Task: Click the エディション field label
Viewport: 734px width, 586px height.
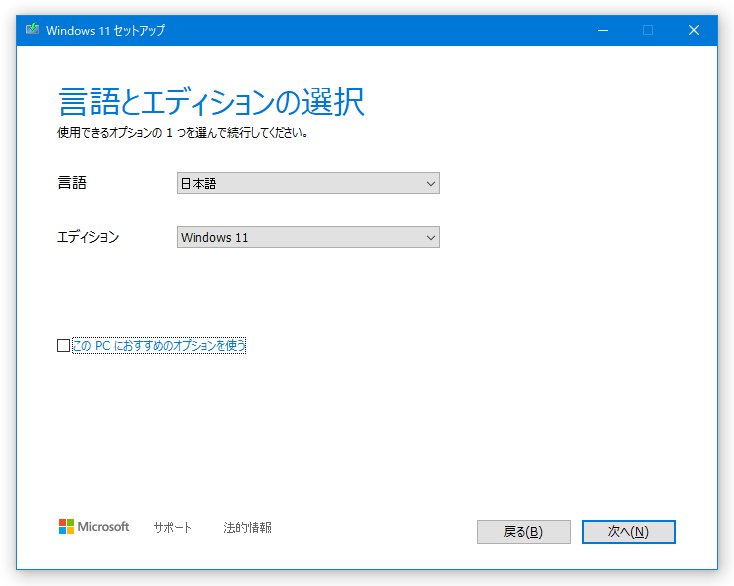Action: click(88, 237)
